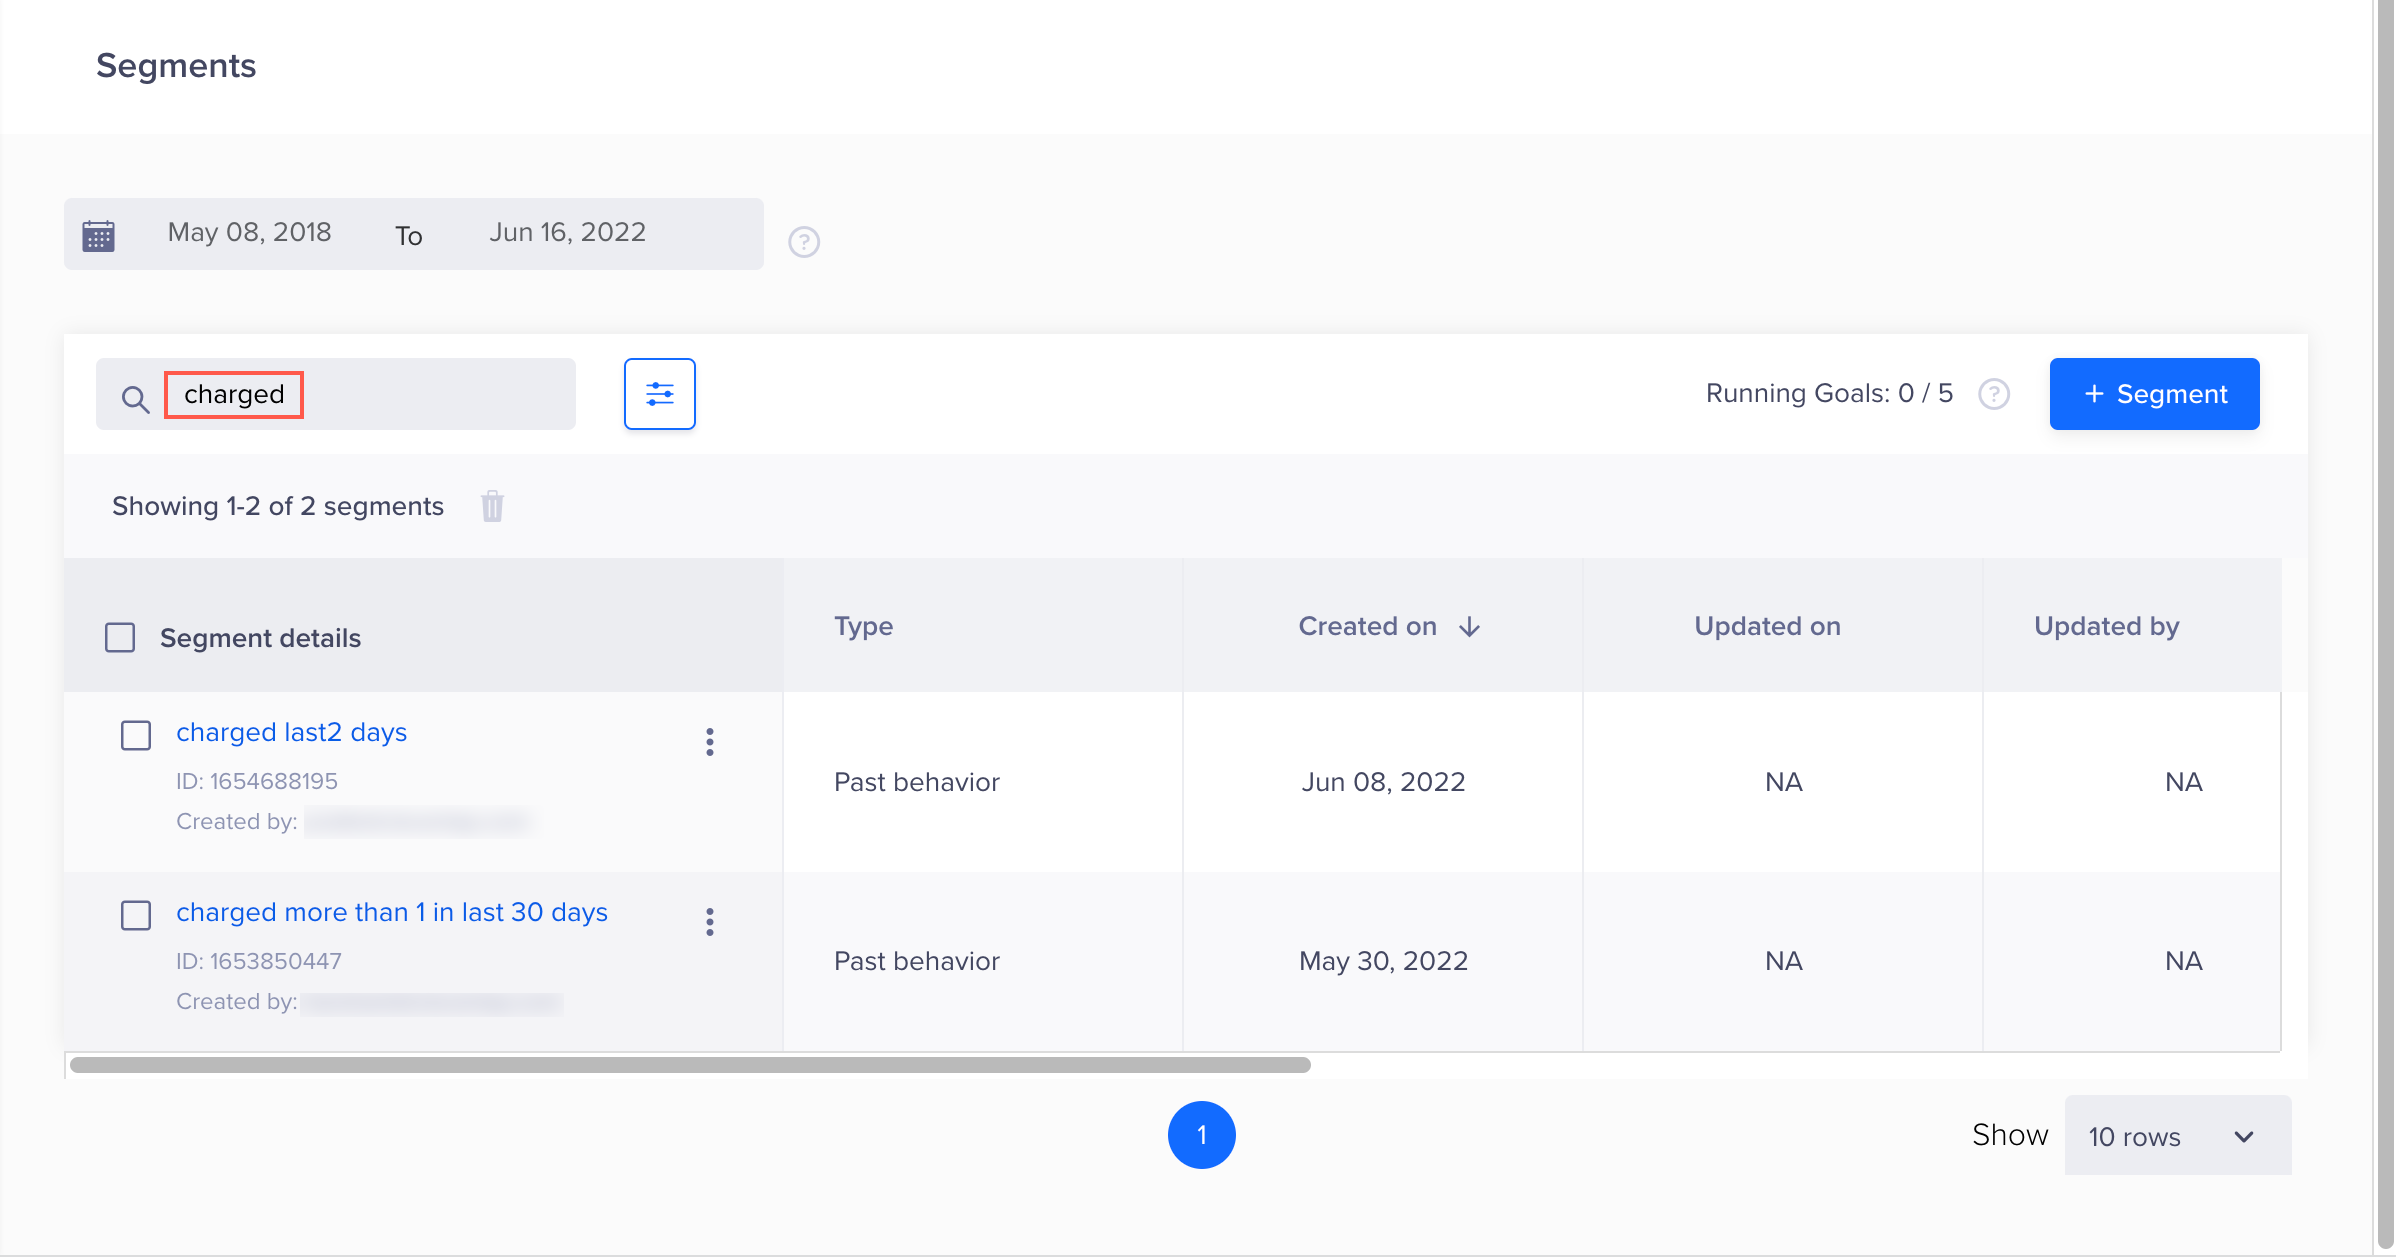Click the Updated by column header
This screenshot has width=2396, height=1257.
tap(2107, 626)
